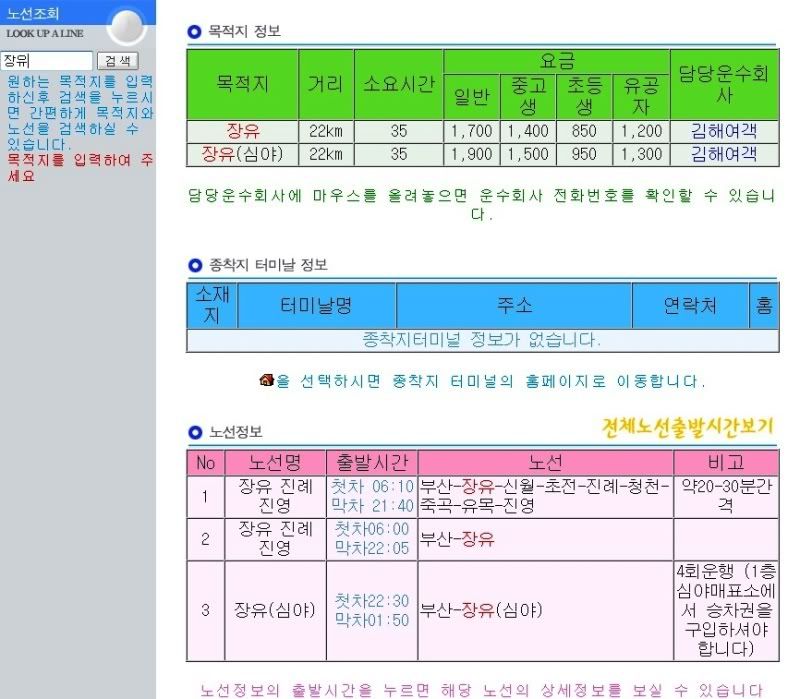Open route 3 departure time 첫차22:30

coord(372,601)
